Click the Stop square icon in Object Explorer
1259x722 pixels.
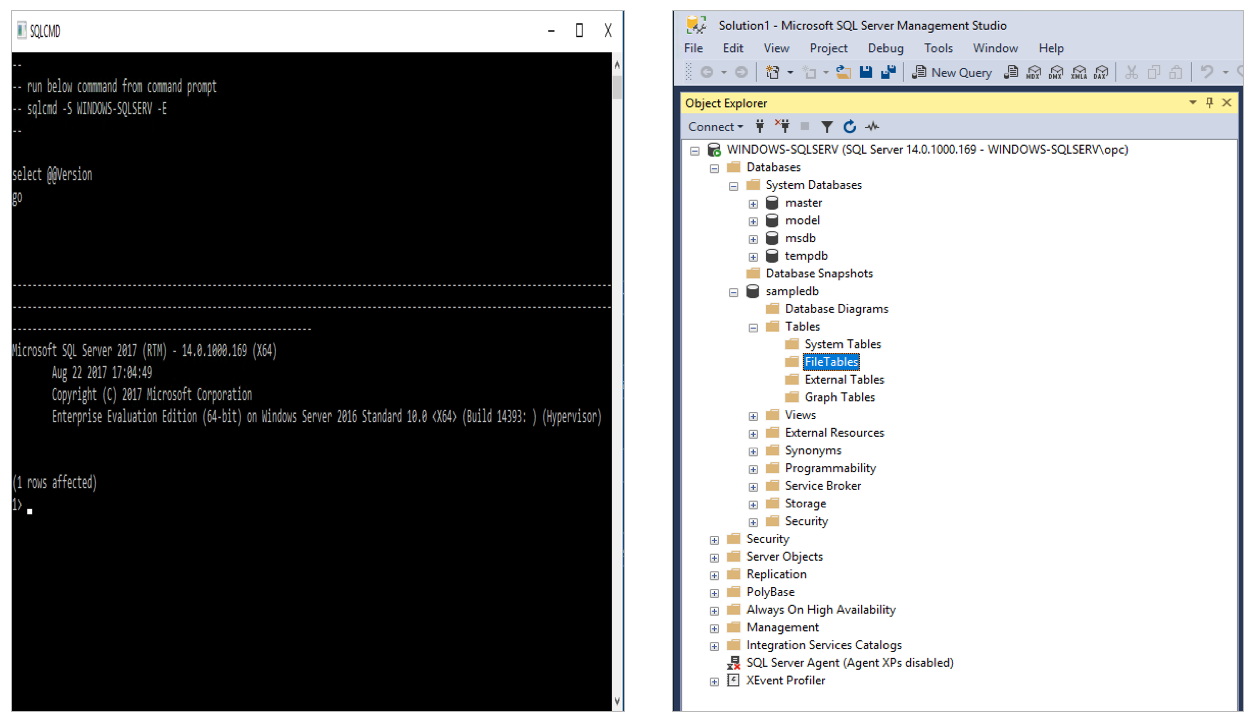point(805,127)
